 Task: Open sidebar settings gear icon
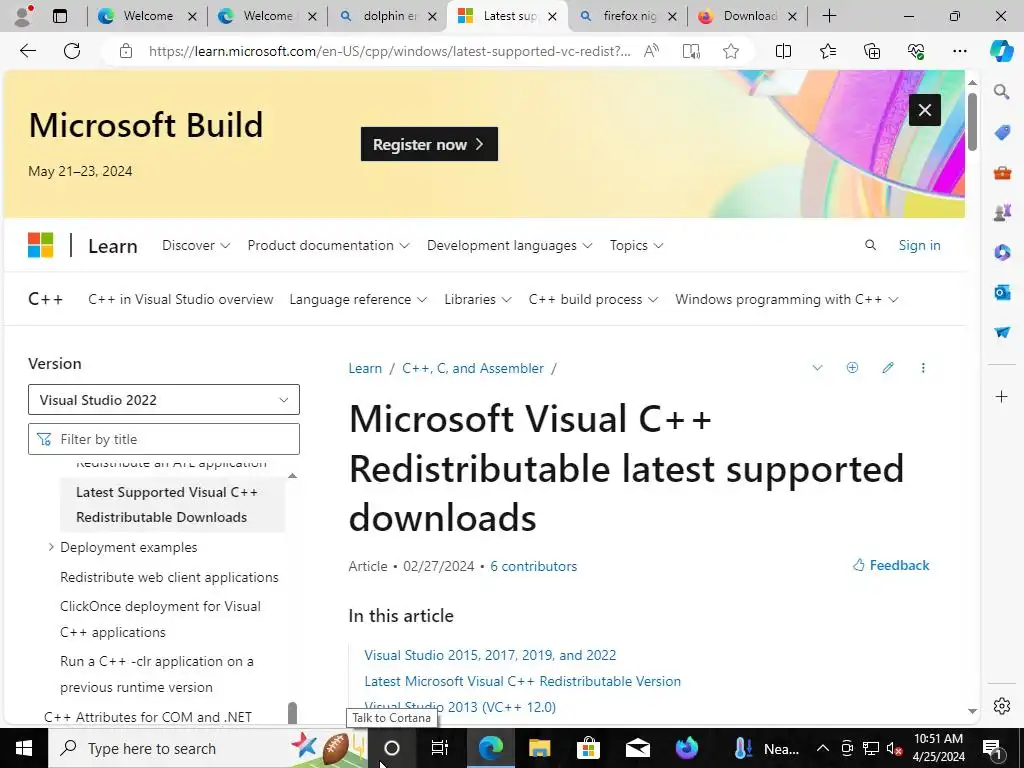pos(1002,706)
